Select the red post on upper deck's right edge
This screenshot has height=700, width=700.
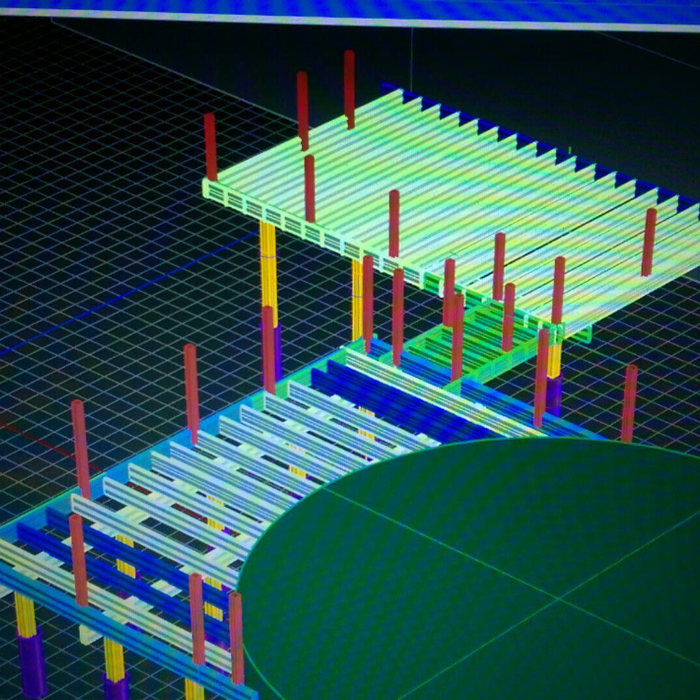pyautogui.click(x=648, y=241)
